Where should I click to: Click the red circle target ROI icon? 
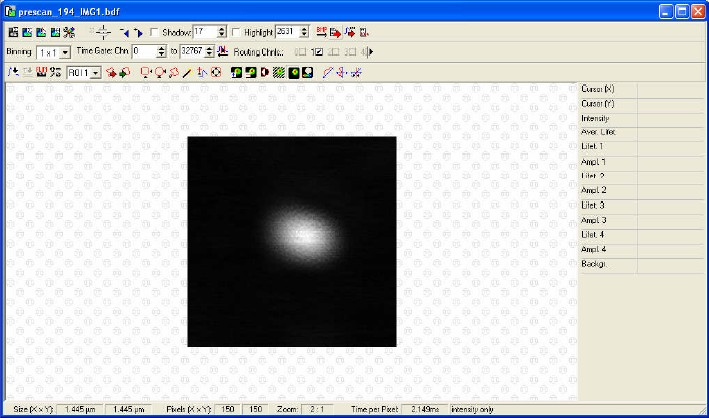[216, 72]
